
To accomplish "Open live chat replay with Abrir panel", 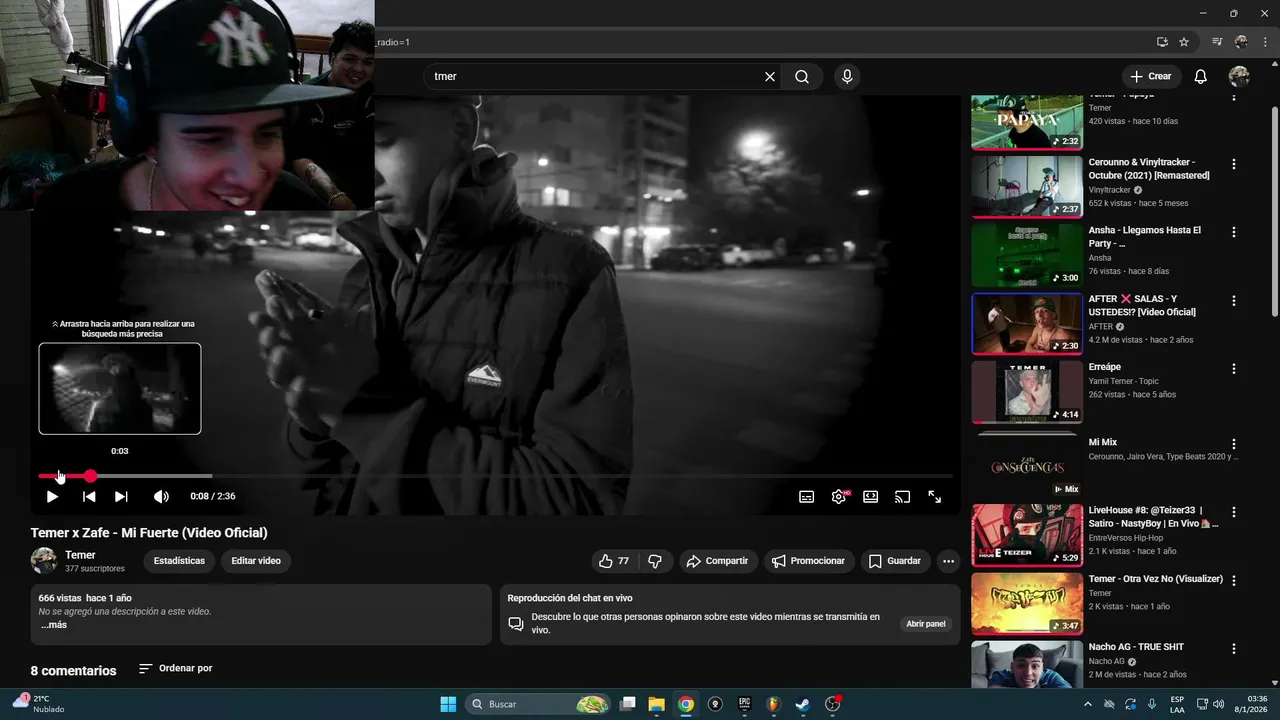I will pos(925,624).
